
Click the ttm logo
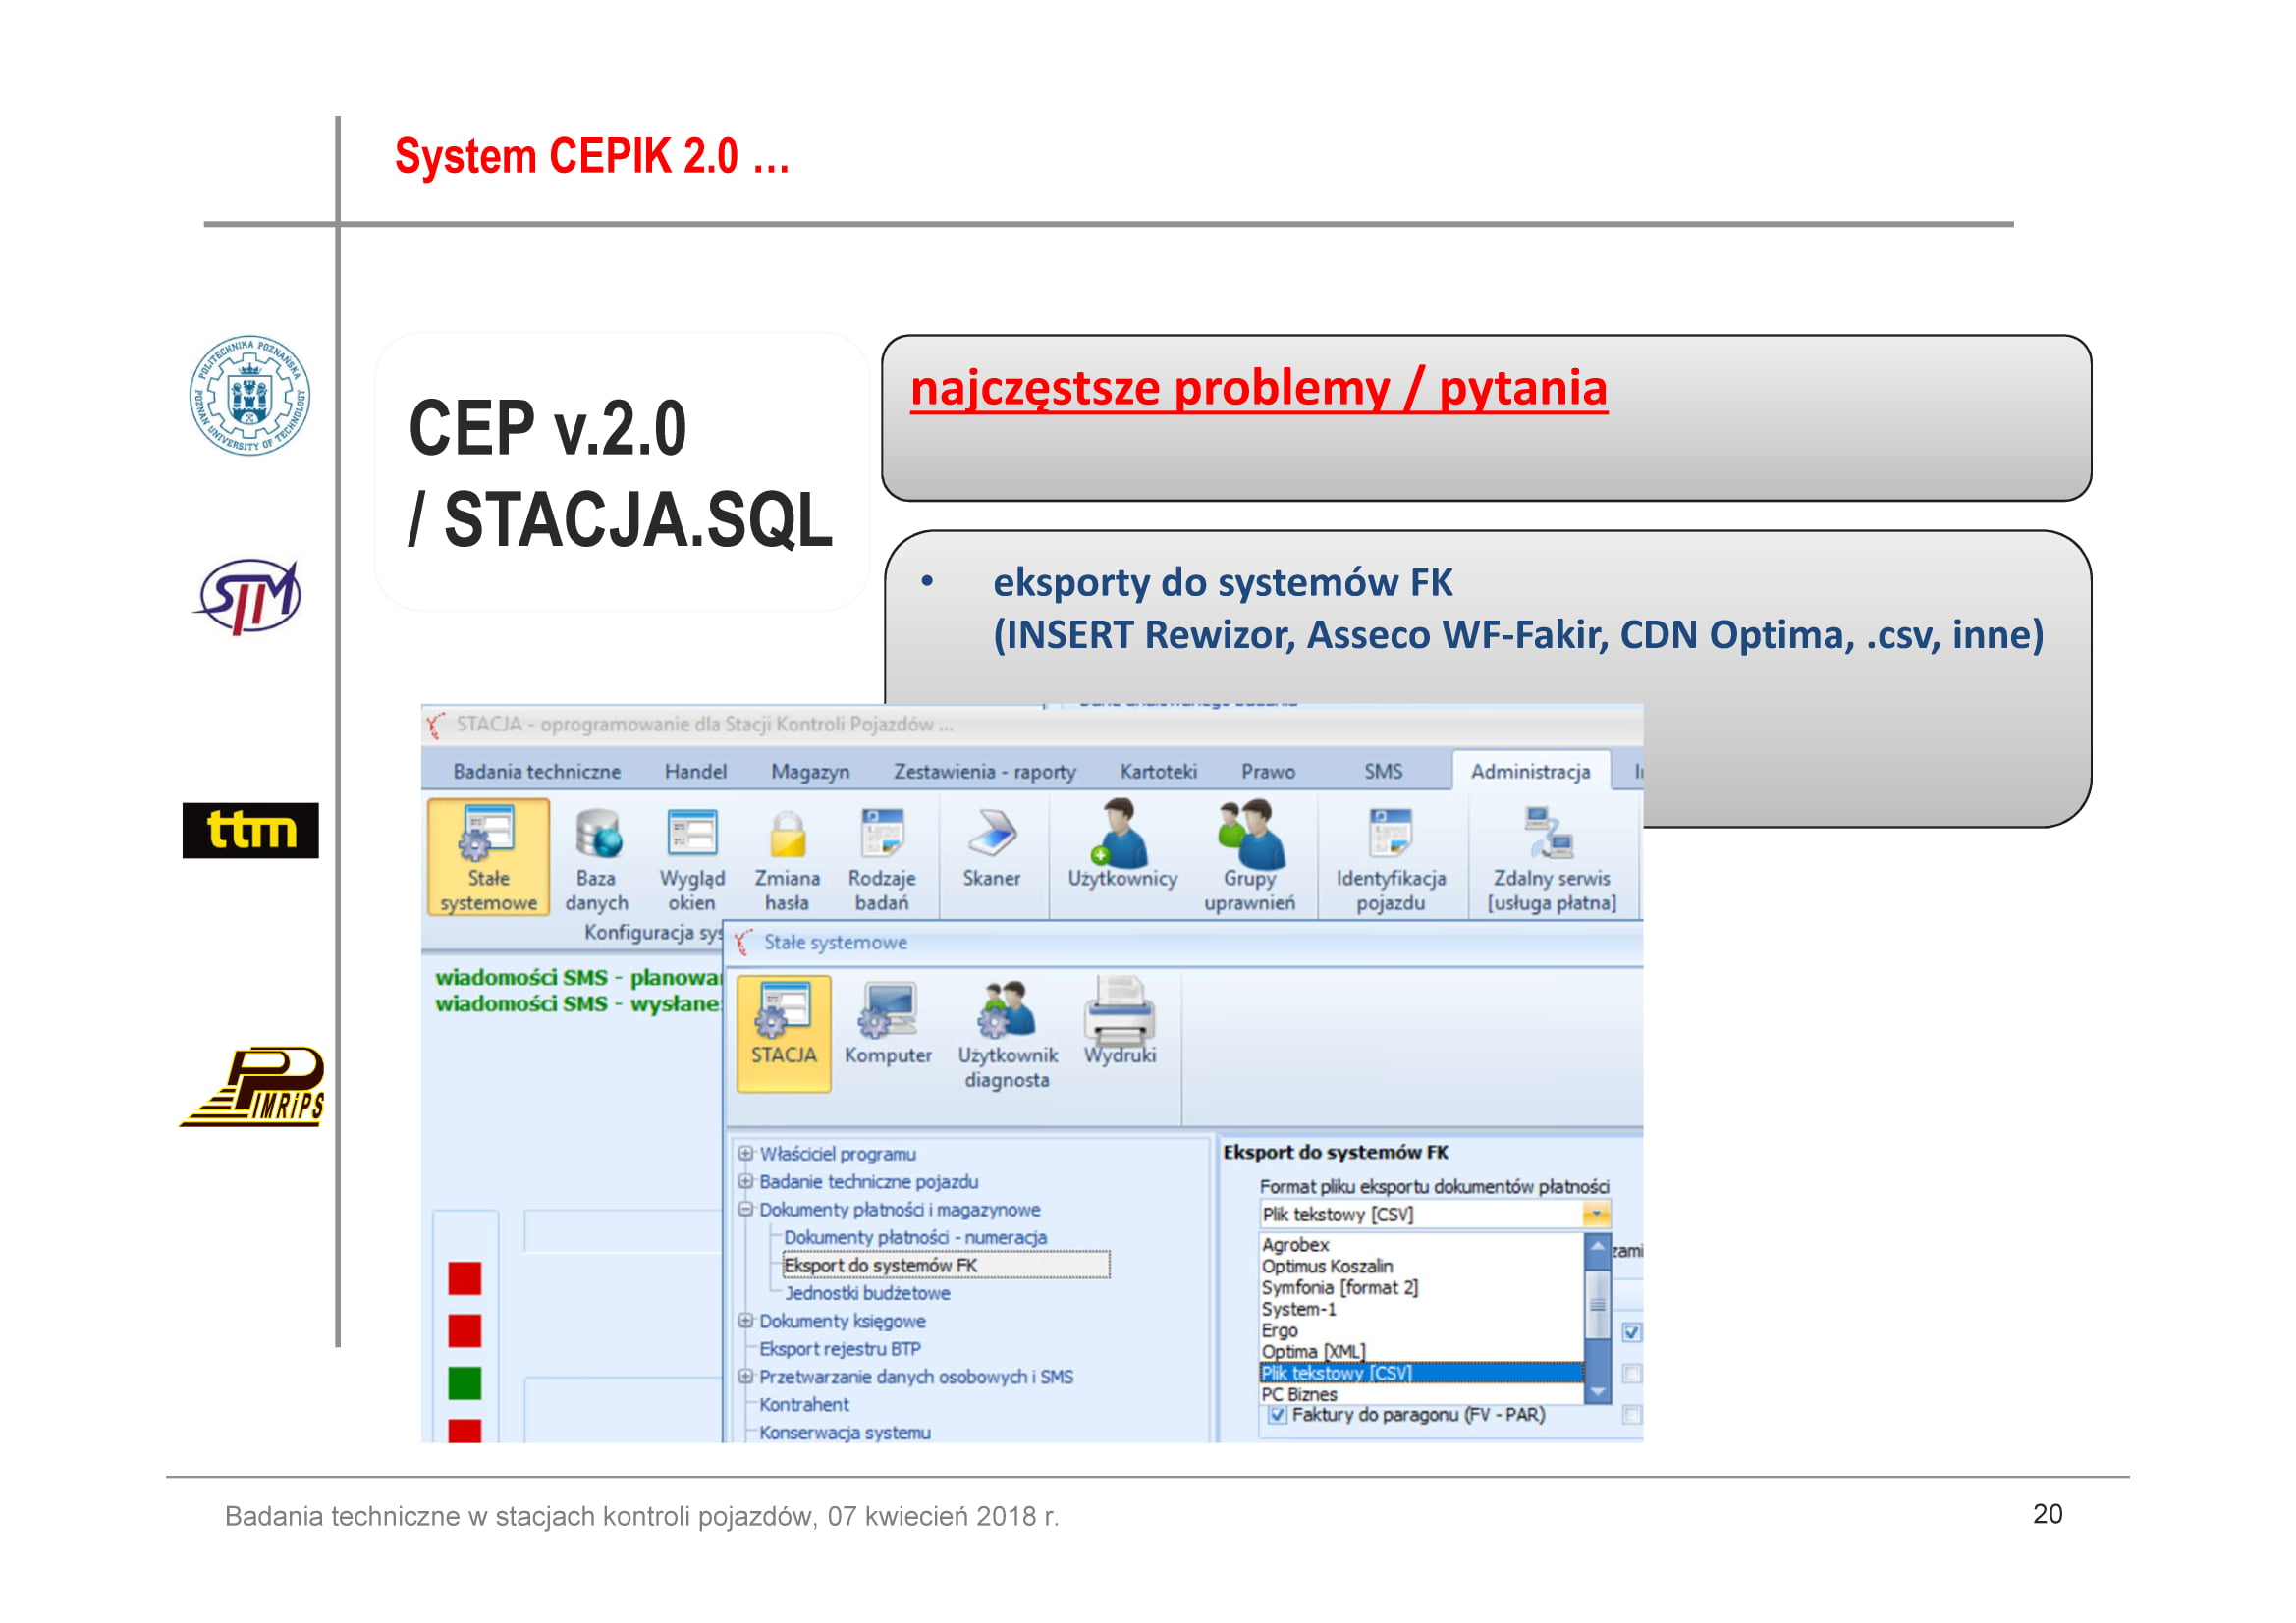coord(251,830)
